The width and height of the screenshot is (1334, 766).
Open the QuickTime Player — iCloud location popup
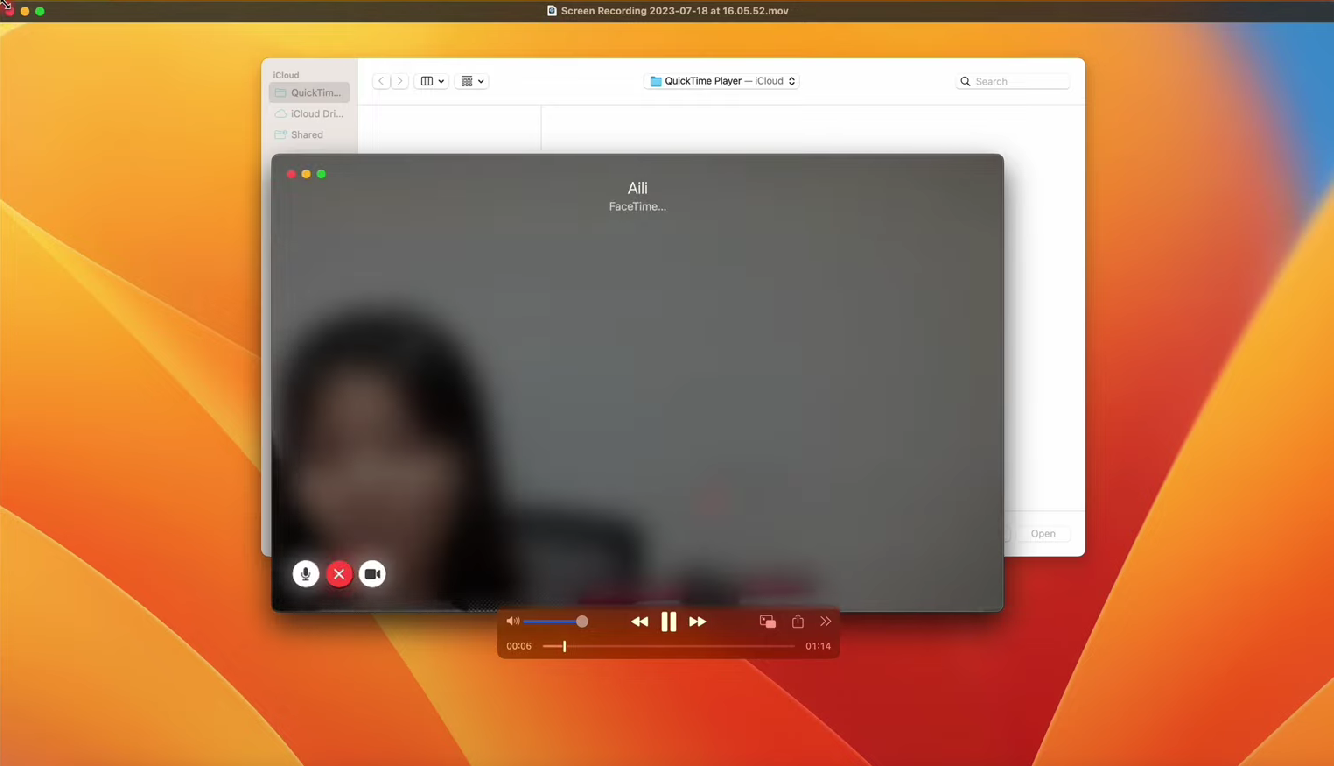(x=722, y=81)
